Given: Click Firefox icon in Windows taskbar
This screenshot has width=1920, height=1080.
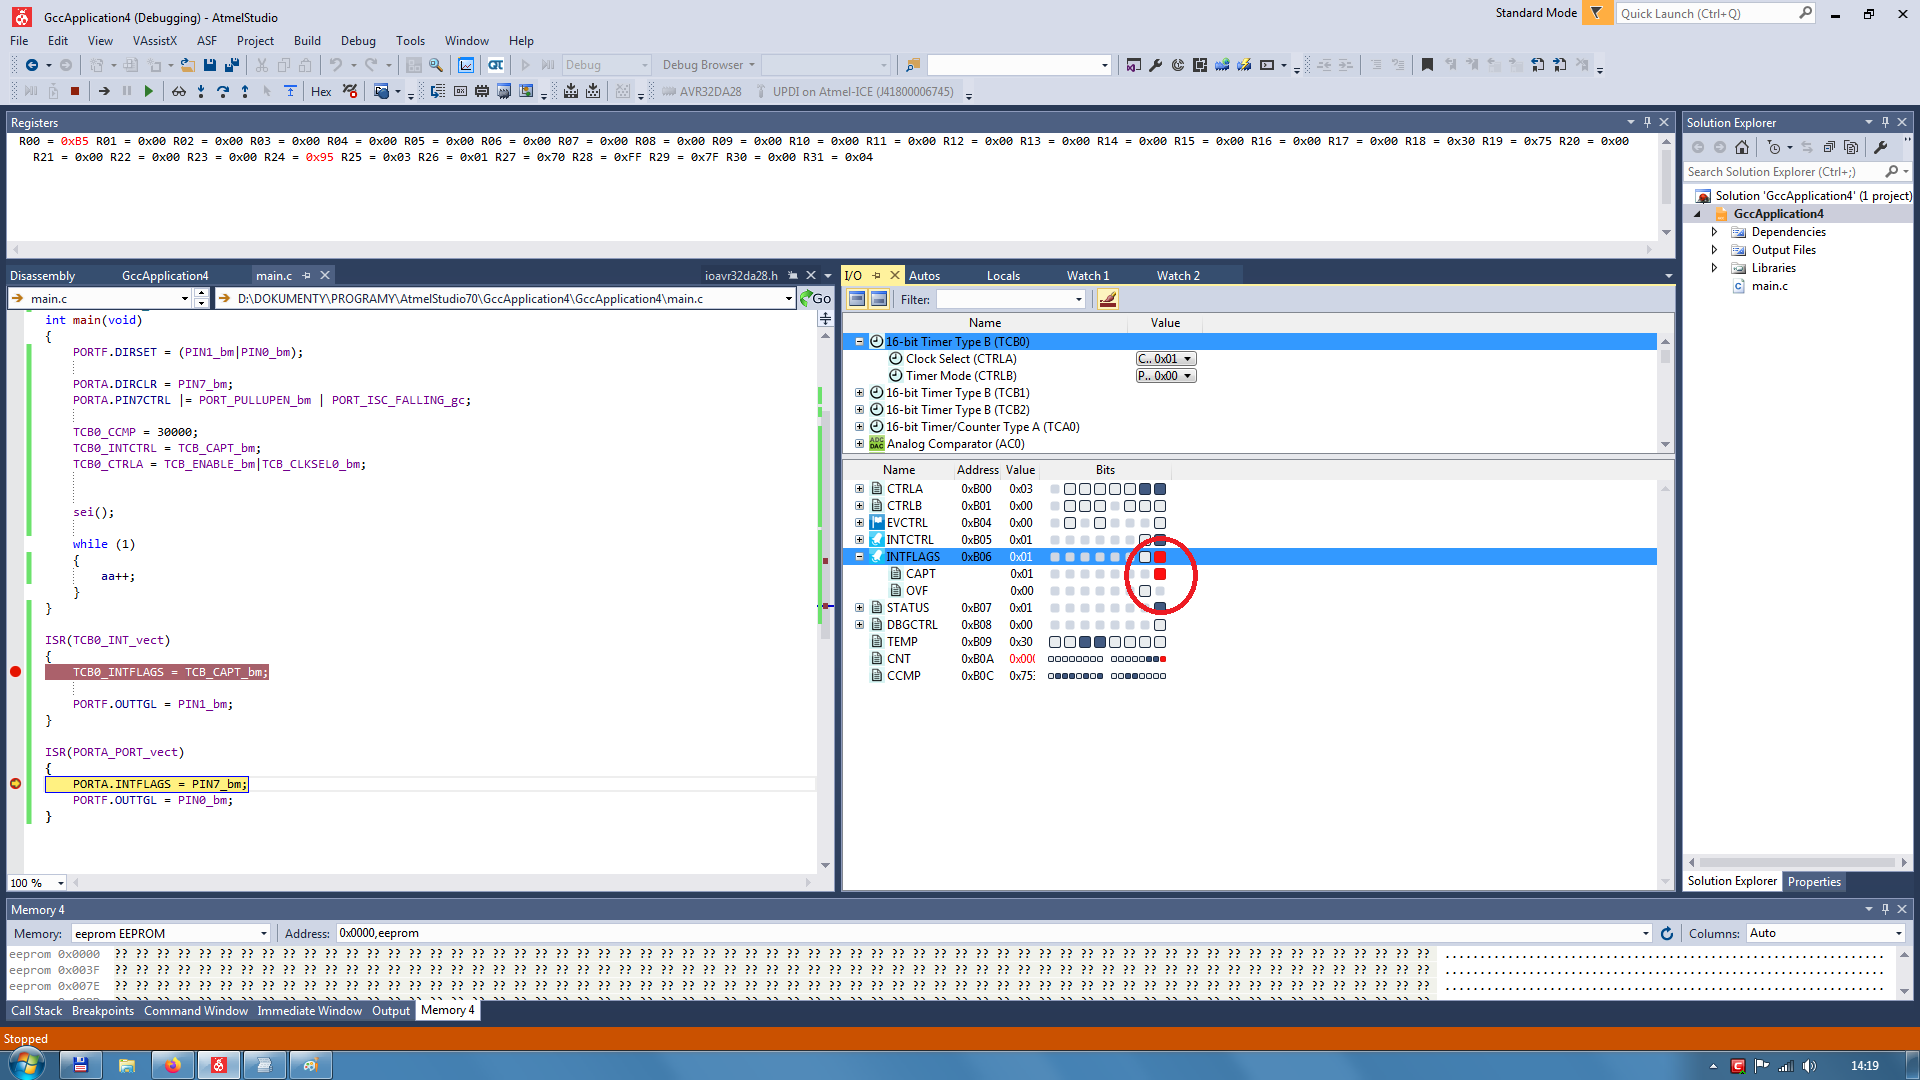Looking at the screenshot, I should tap(172, 1065).
